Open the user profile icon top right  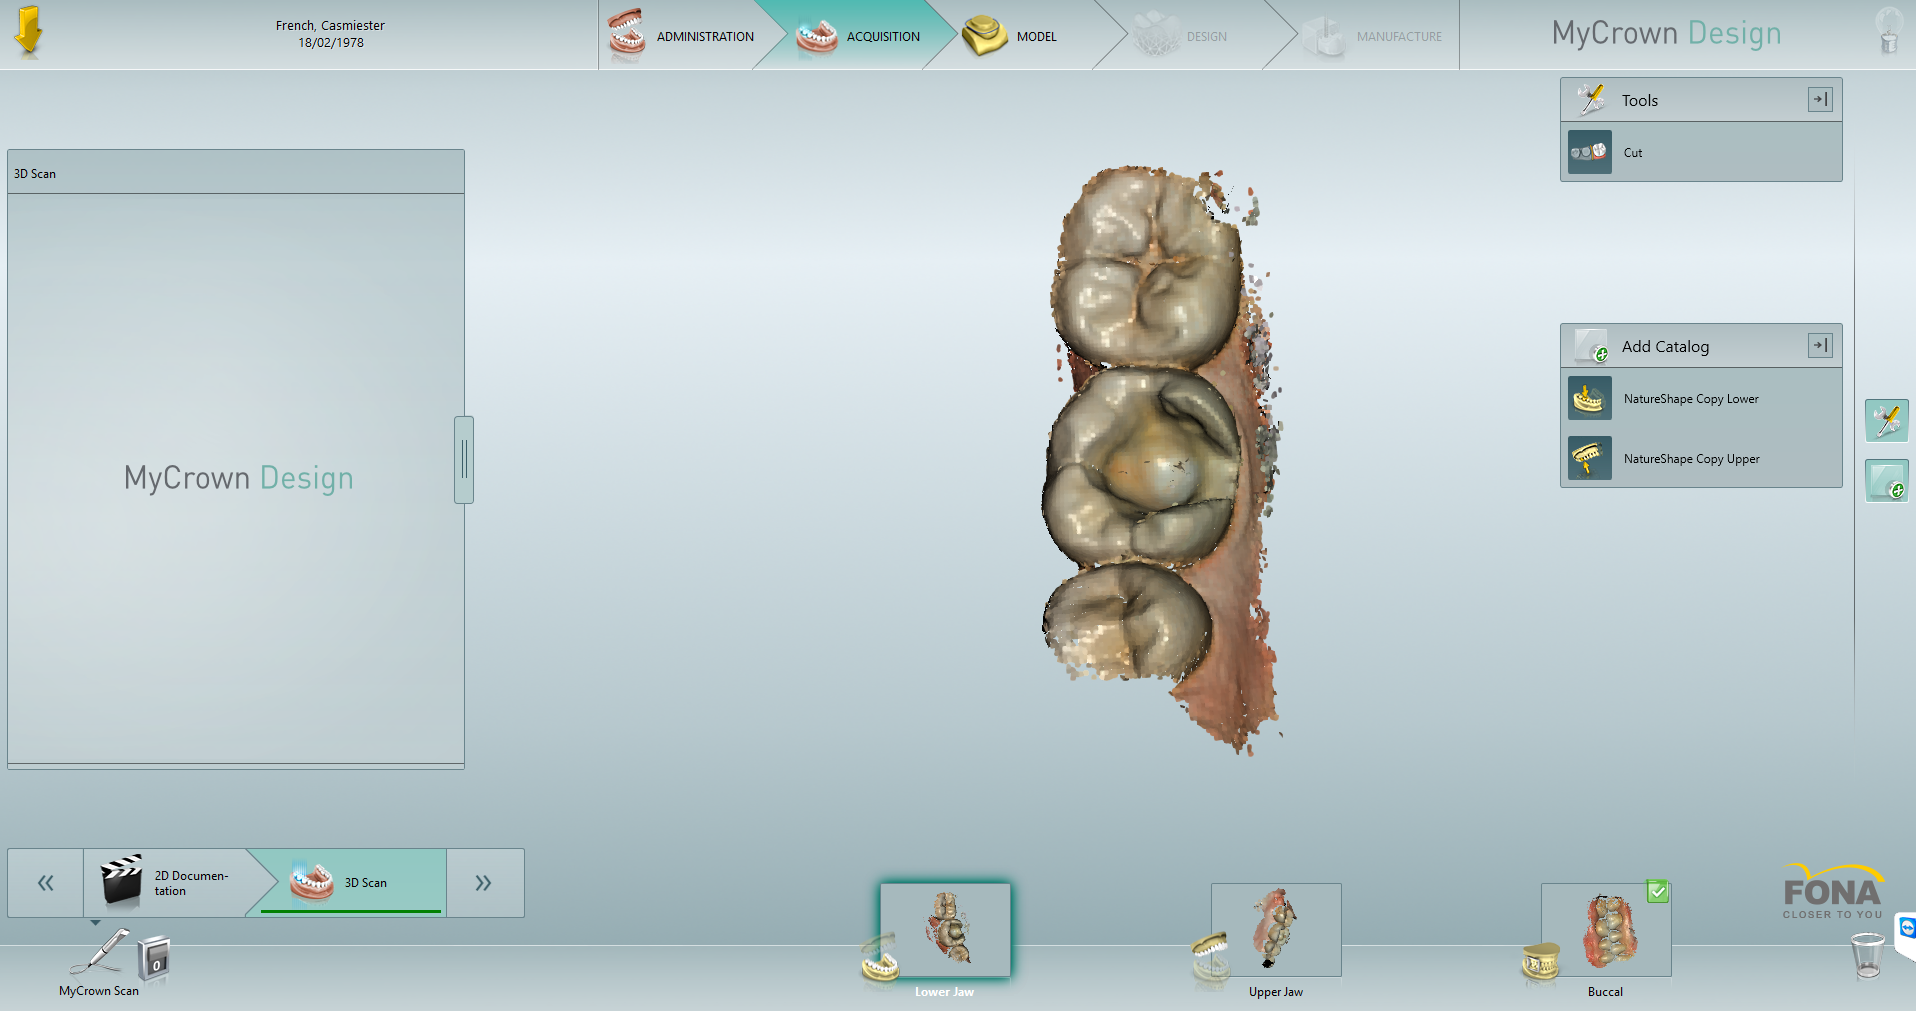[1888, 33]
